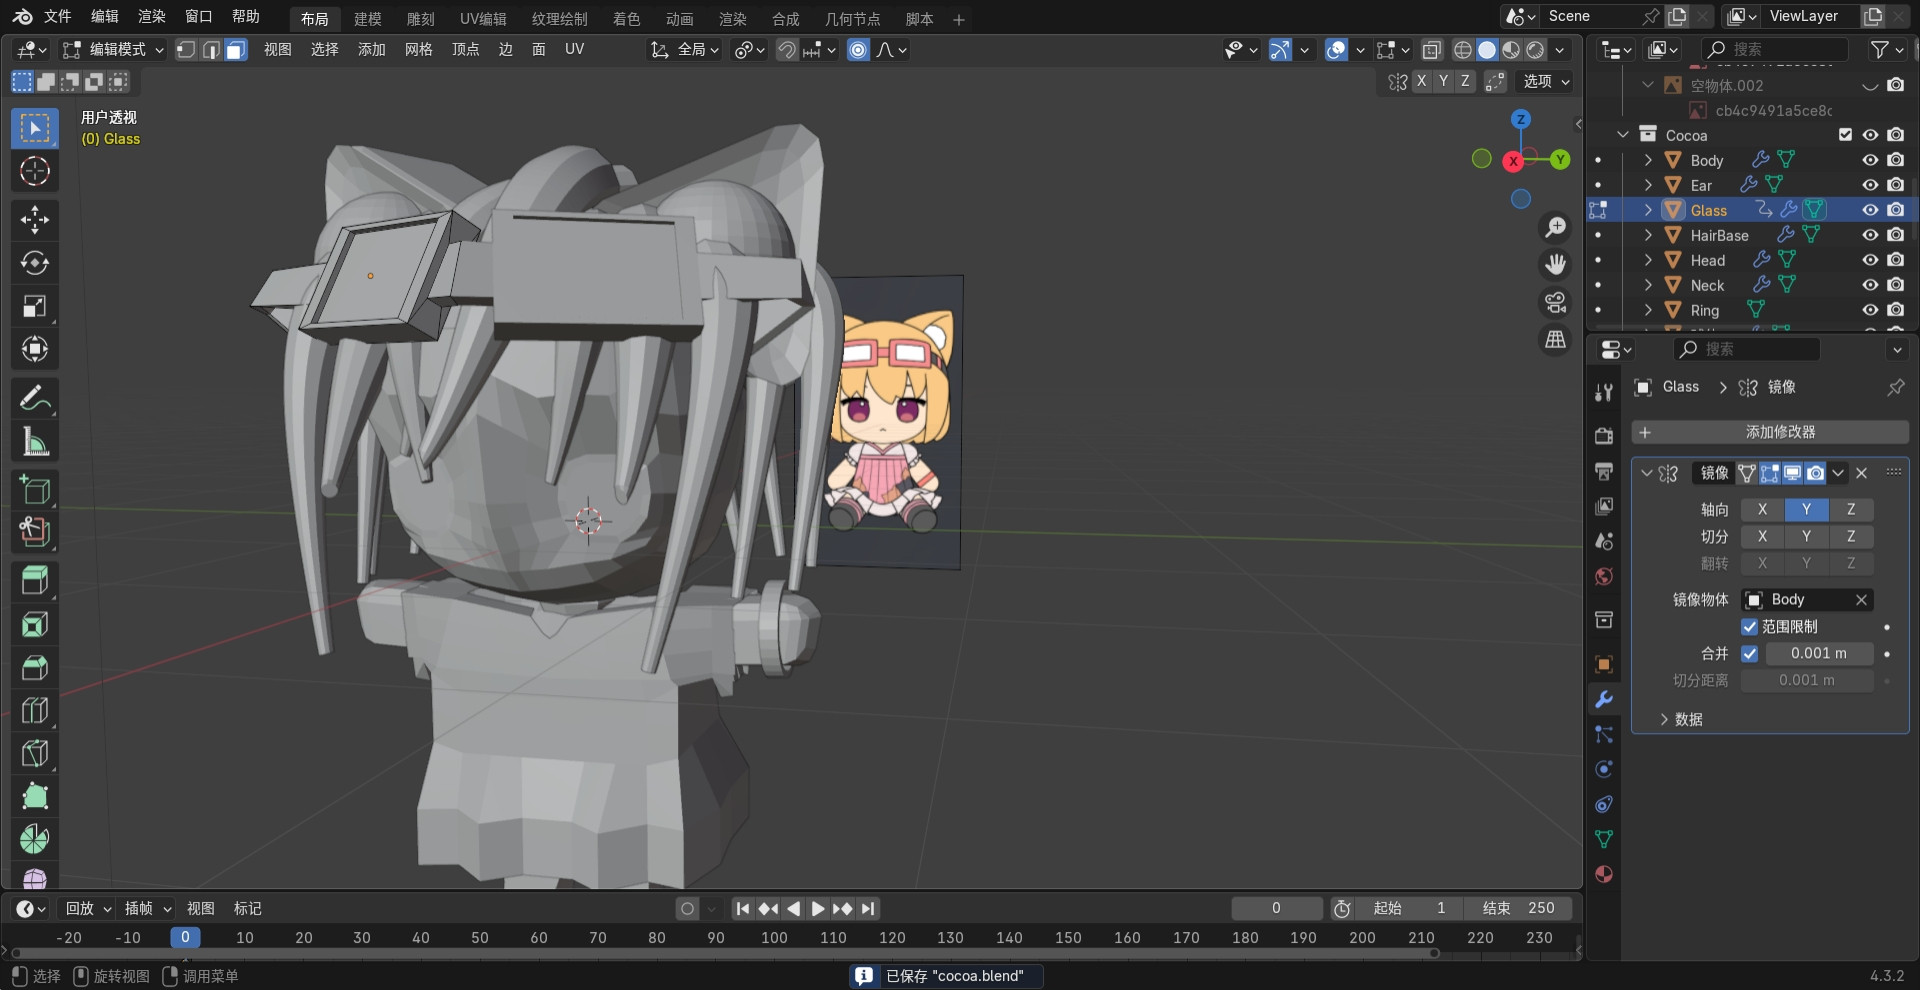Select the Cursor tool in toolbar
Image resolution: width=1920 pixels, height=990 pixels.
click(35, 172)
